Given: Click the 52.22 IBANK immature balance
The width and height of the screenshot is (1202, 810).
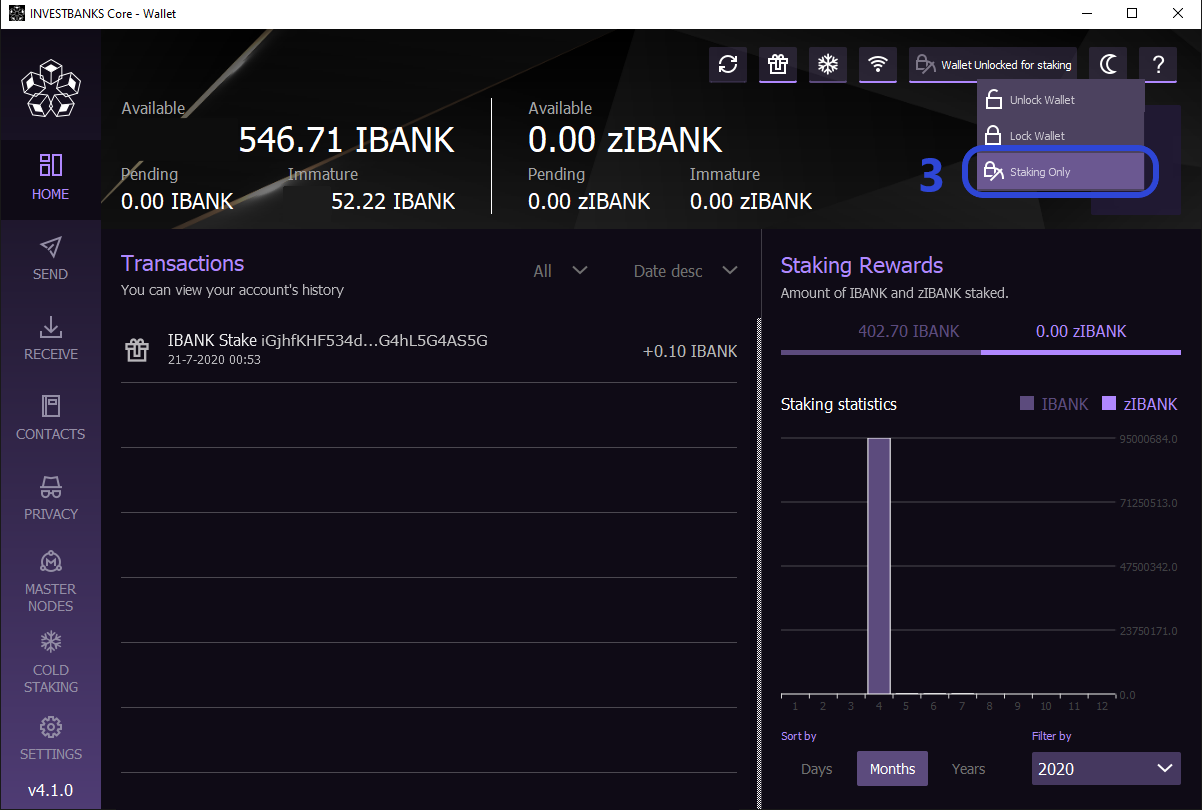Looking at the screenshot, I should coord(393,201).
